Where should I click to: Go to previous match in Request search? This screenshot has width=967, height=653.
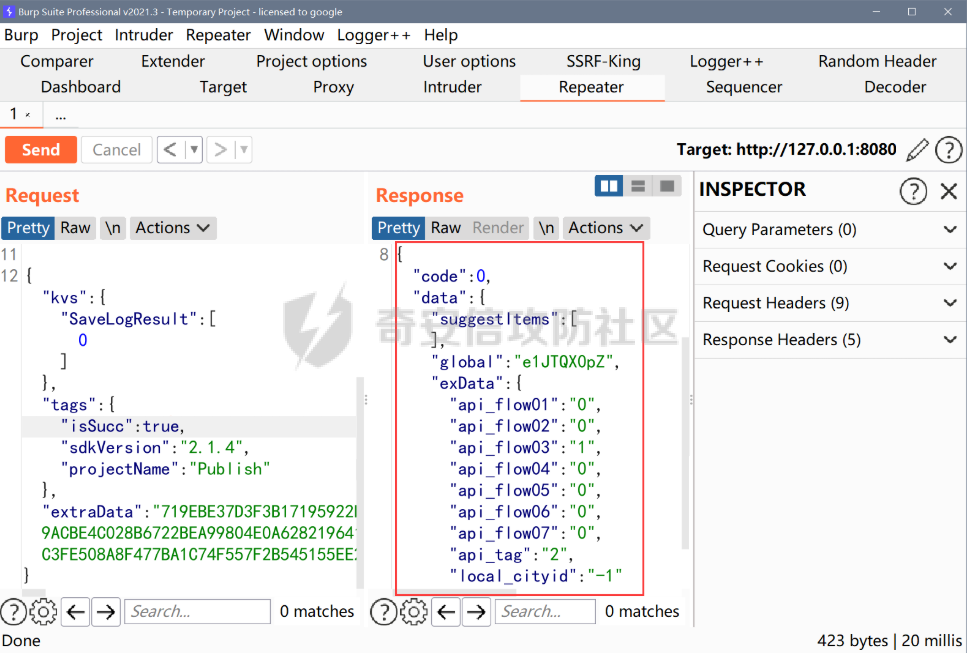(76, 612)
